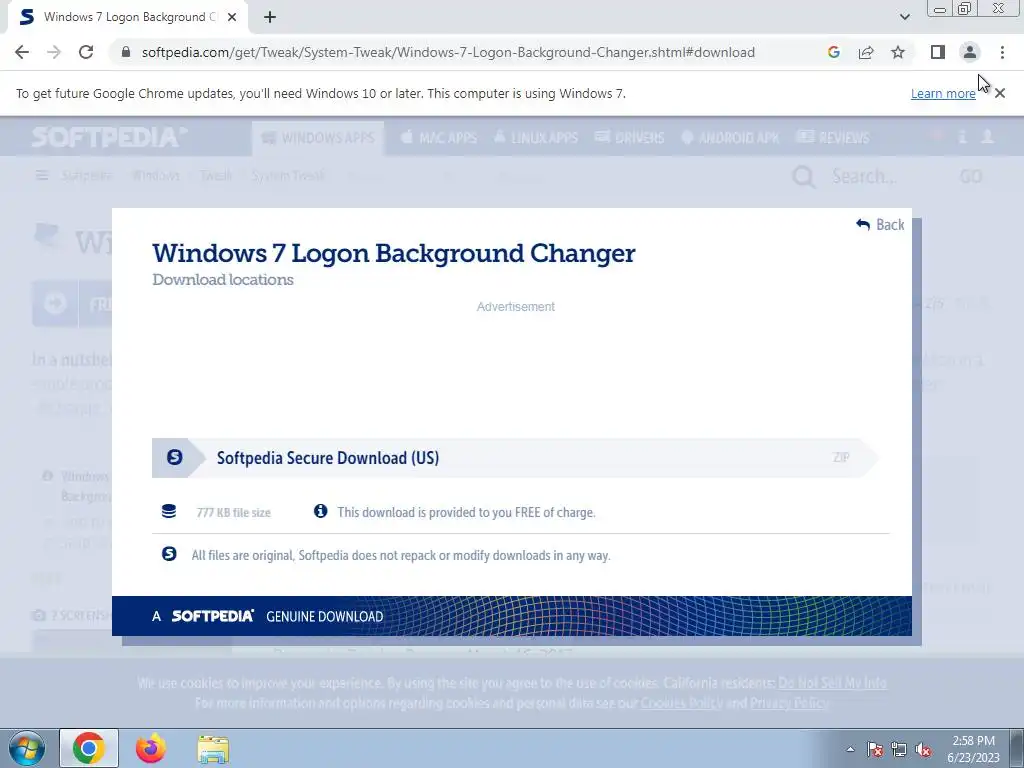This screenshot has height=768, width=1024.
Task: Click the search magnifier icon
Action: 803,176
